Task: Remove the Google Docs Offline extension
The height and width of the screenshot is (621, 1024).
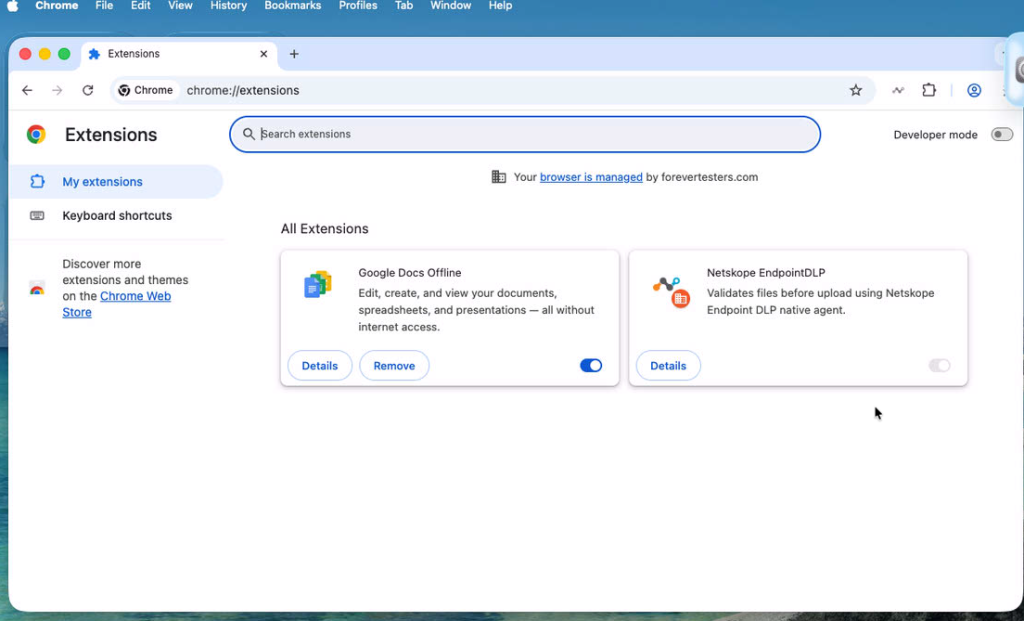Action: [394, 366]
